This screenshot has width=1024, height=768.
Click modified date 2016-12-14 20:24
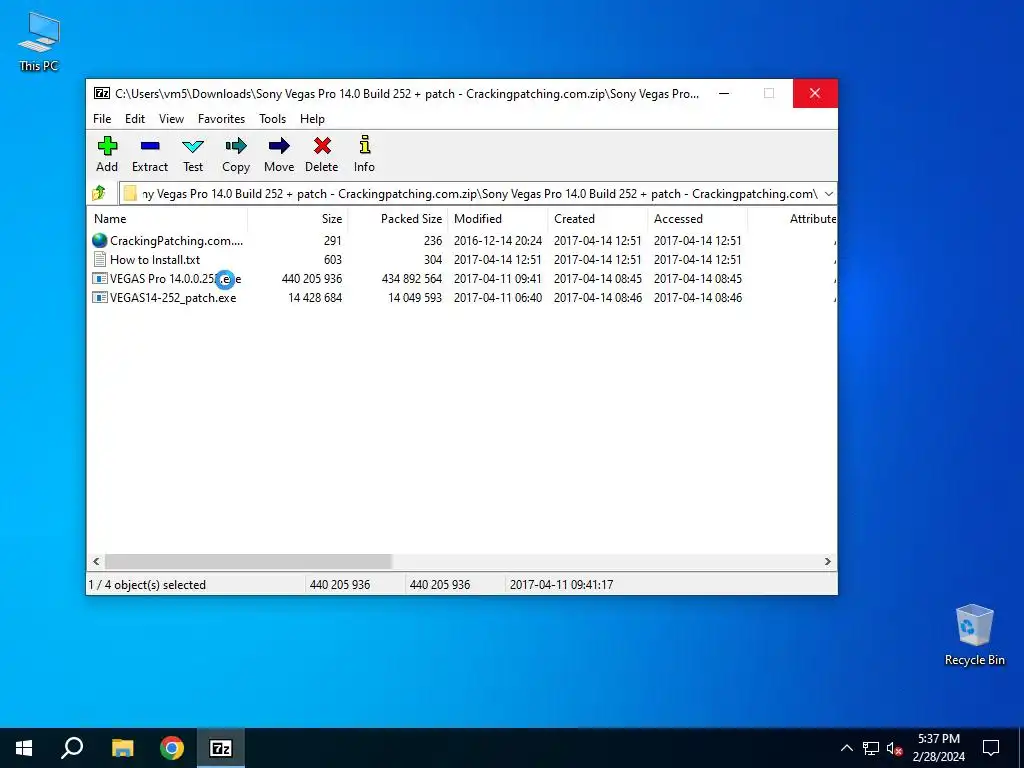click(498, 241)
